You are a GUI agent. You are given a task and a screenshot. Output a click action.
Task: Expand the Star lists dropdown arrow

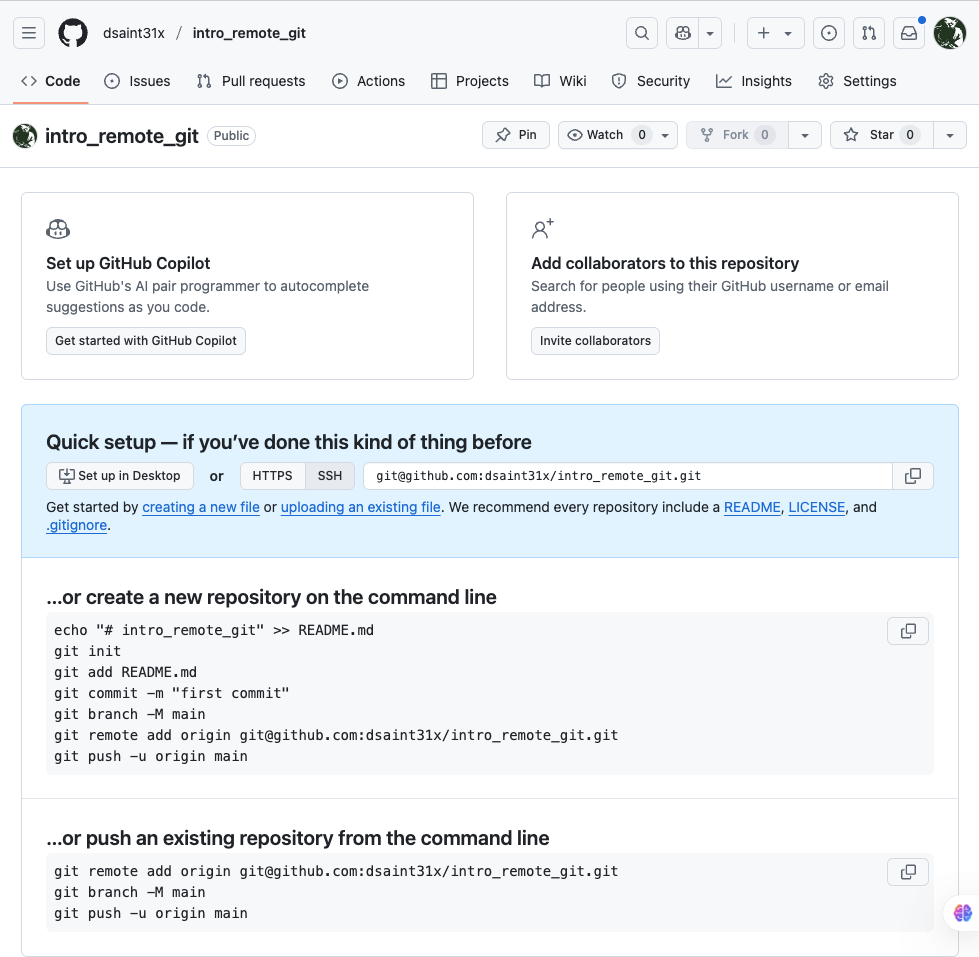[950, 135]
